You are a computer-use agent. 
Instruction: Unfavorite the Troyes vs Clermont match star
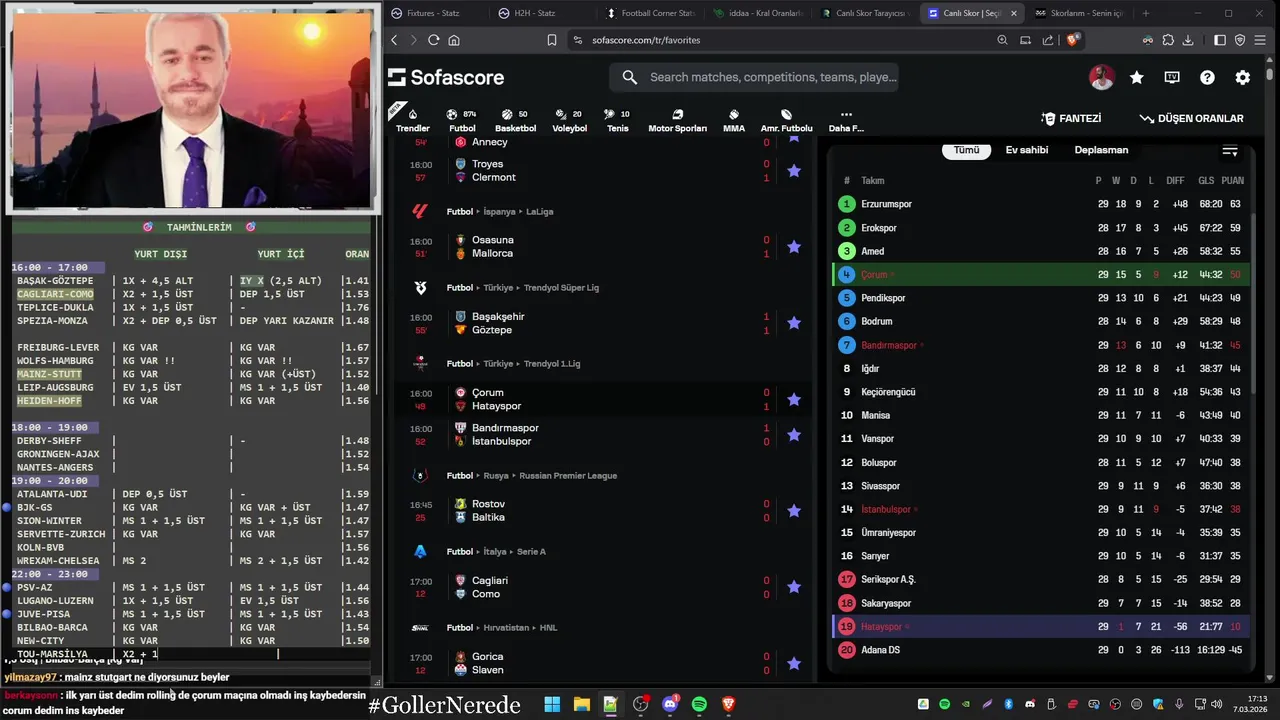[794, 171]
